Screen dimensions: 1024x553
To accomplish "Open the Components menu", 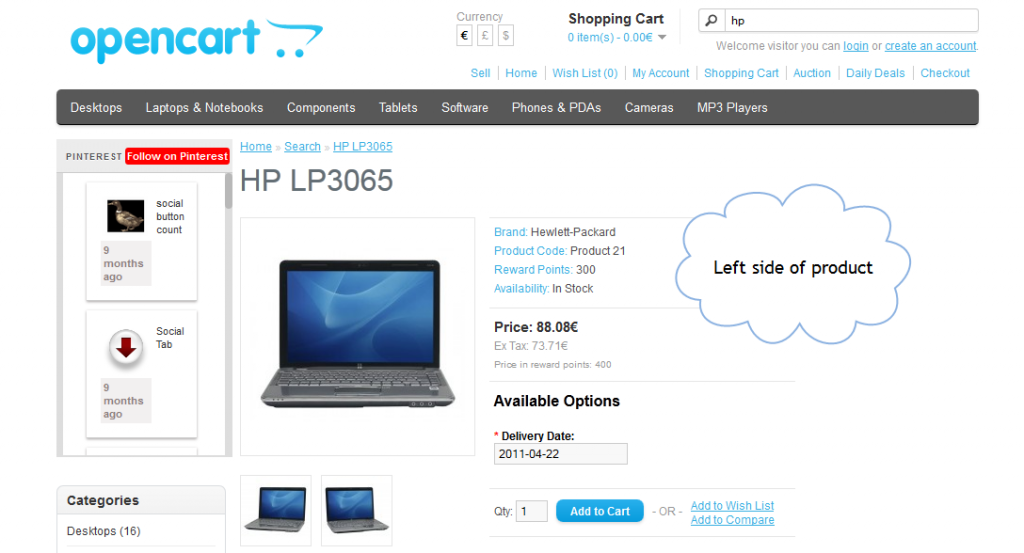I will tap(321, 108).
